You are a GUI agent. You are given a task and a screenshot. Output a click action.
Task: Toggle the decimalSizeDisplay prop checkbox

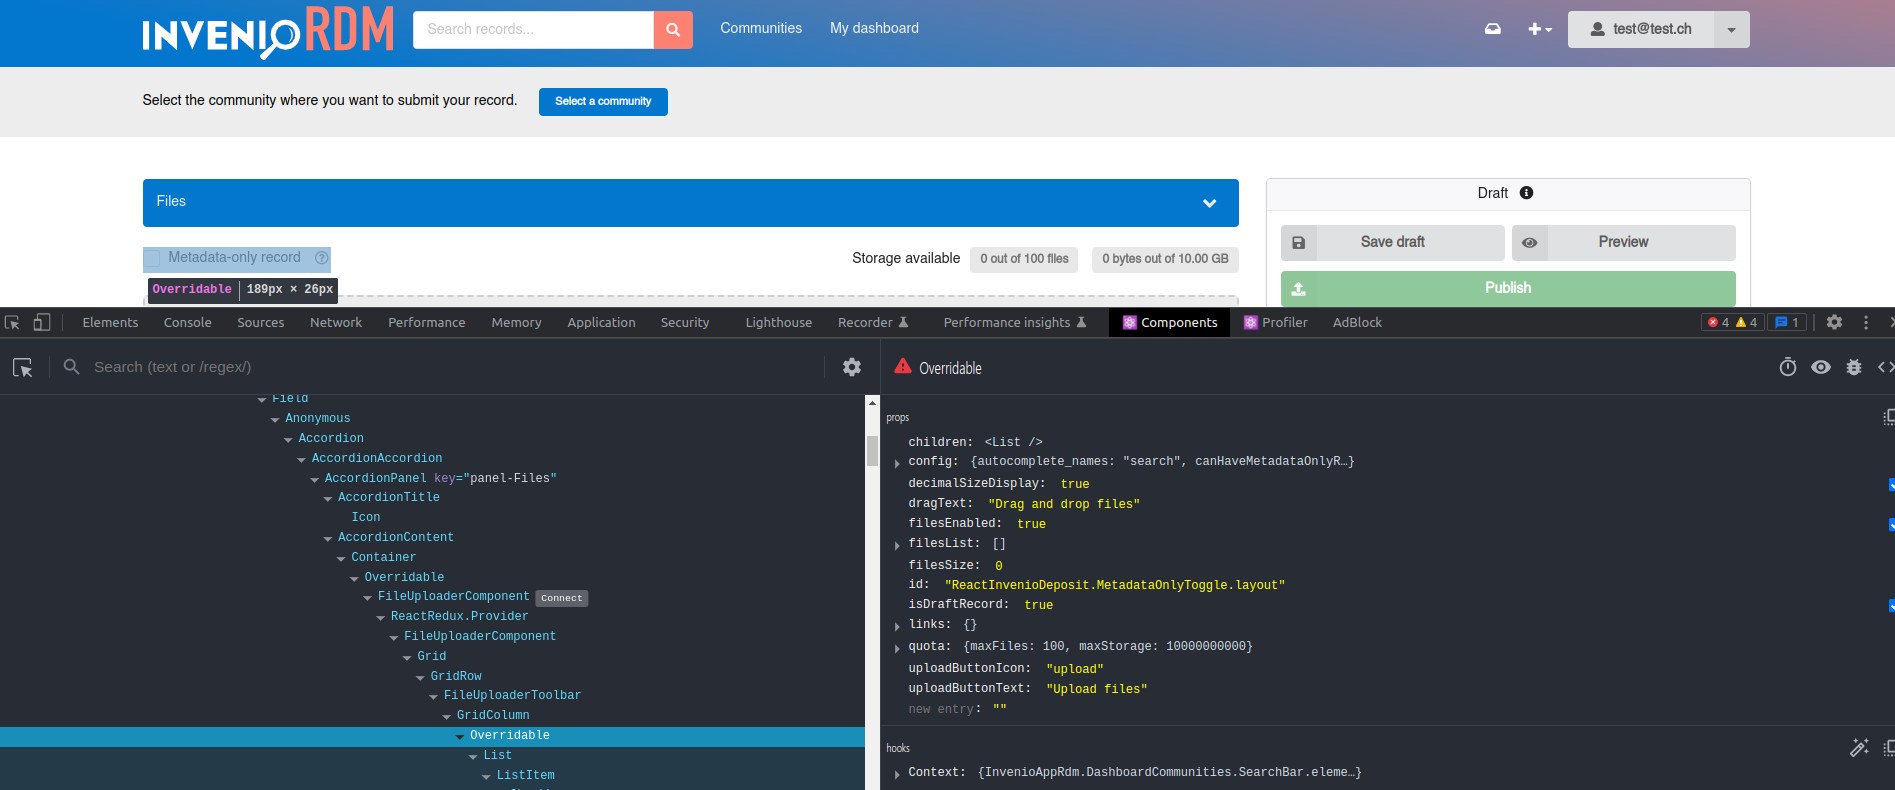1890,484
